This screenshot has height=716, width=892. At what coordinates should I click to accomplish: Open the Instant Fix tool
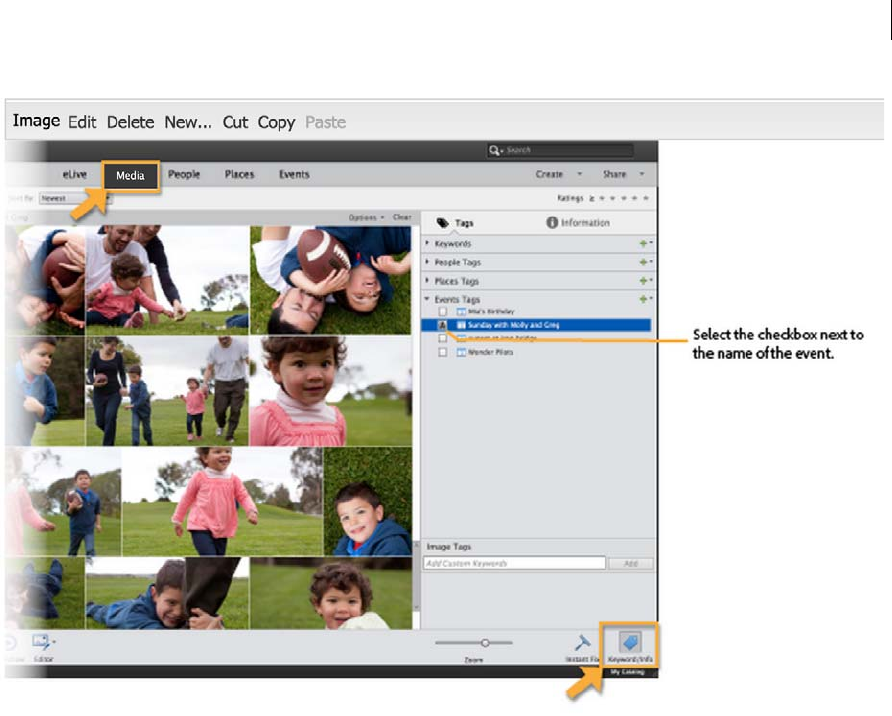point(582,648)
